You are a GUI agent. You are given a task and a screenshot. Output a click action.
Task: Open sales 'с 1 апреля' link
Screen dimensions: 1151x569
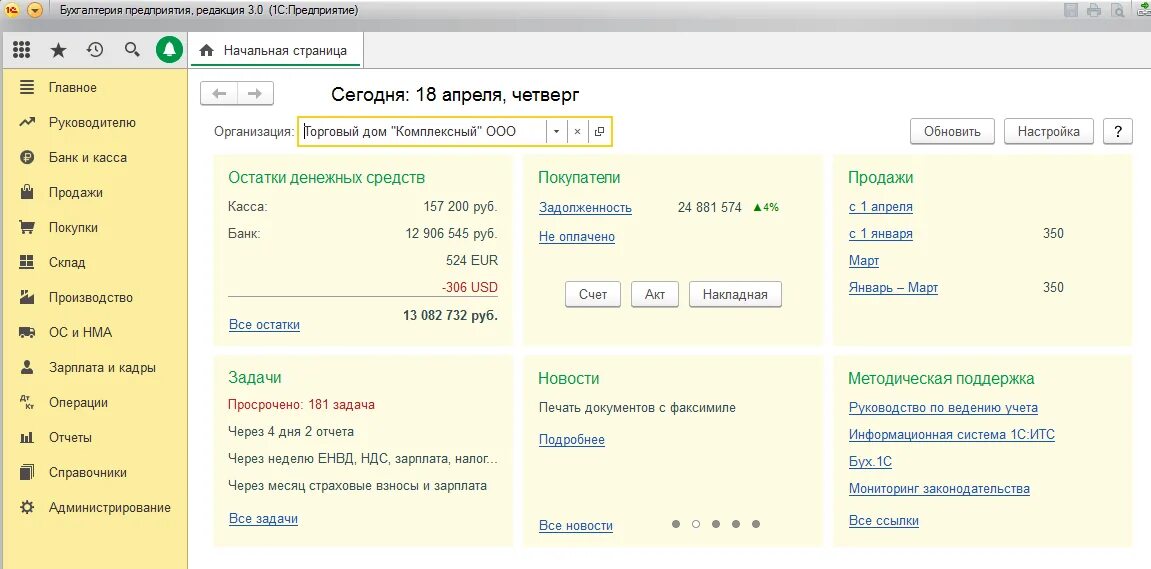(x=881, y=207)
